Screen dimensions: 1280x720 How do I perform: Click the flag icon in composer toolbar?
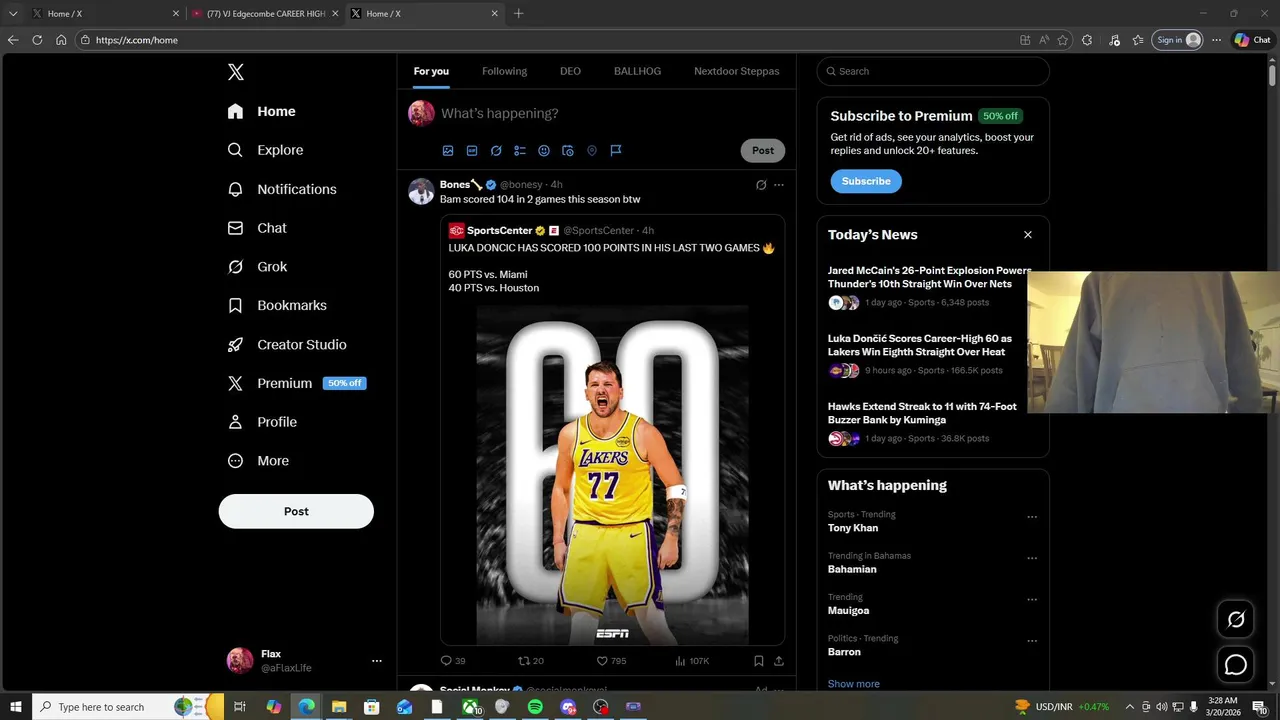[x=616, y=151]
